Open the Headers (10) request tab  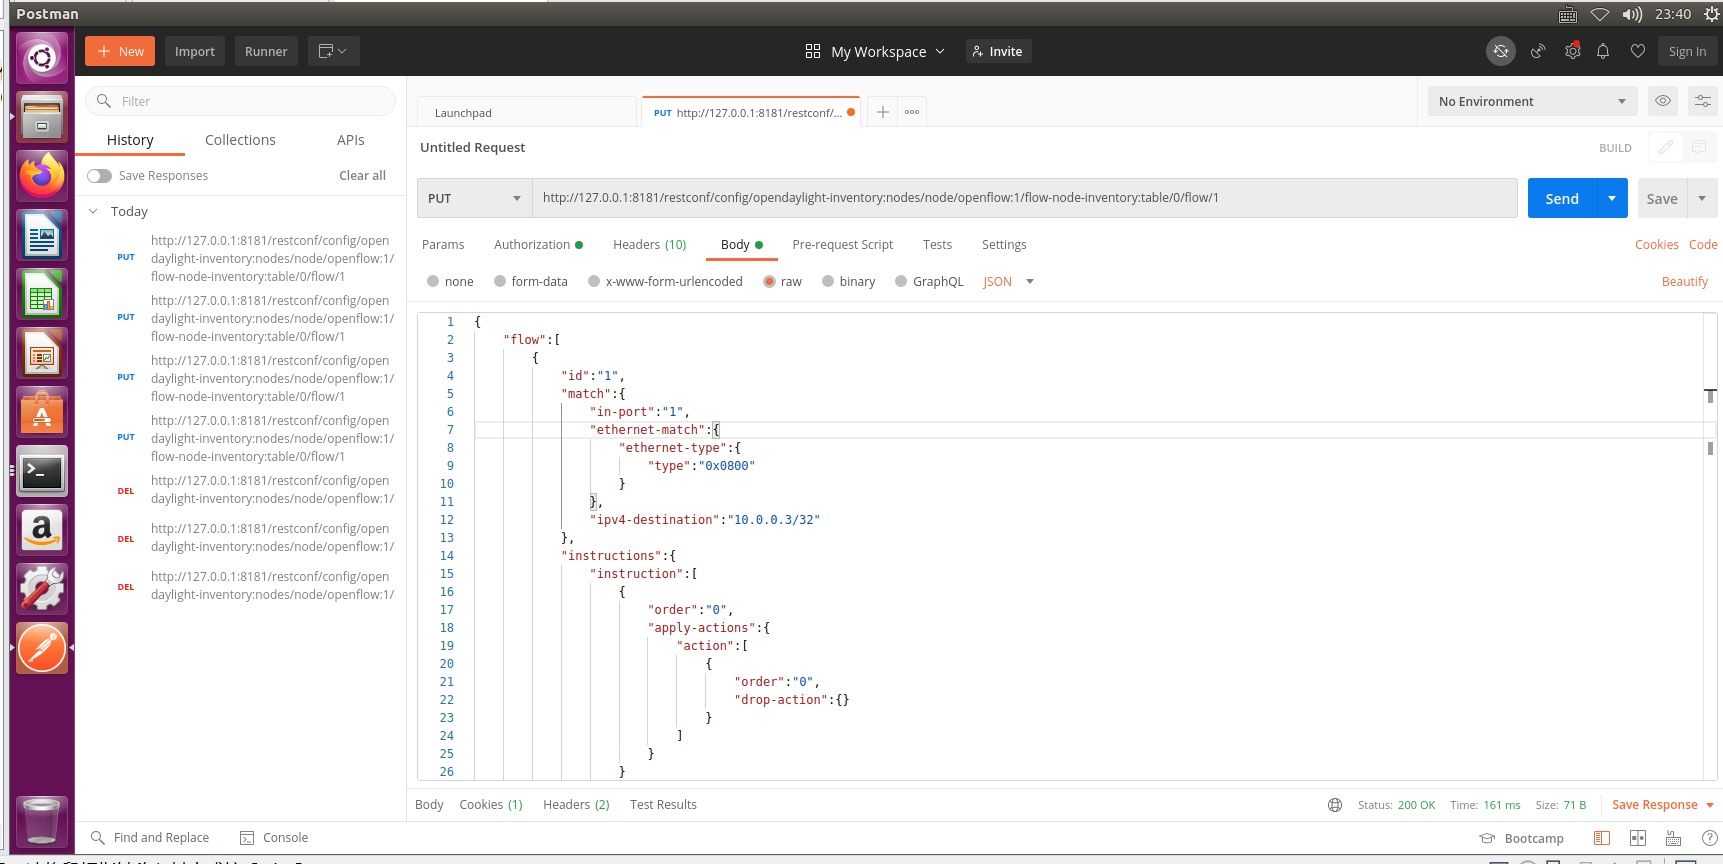click(x=649, y=245)
